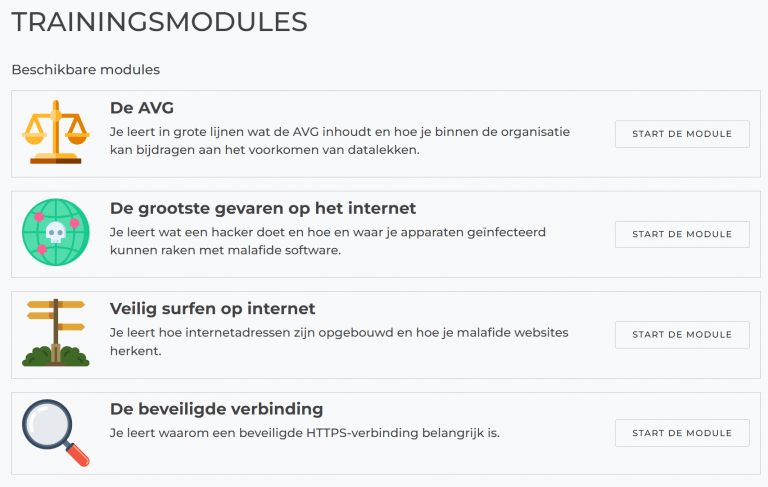This screenshot has width=768, height=487.
Task: Click the description about internetadressen and malafide websites
Action: pos(339,341)
